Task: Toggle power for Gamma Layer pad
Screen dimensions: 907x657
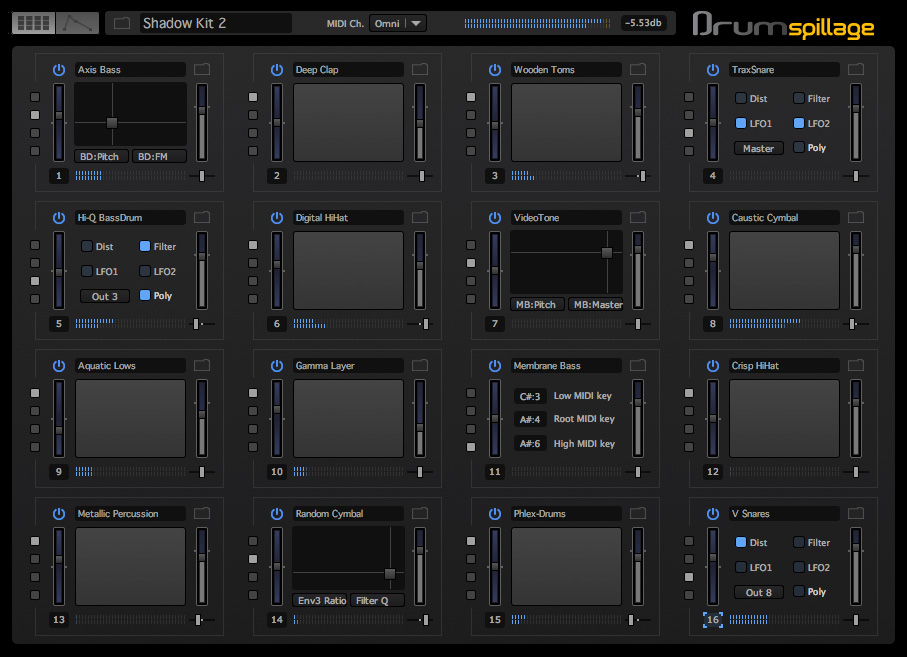Action: pyautogui.click(x=277, y=366)
